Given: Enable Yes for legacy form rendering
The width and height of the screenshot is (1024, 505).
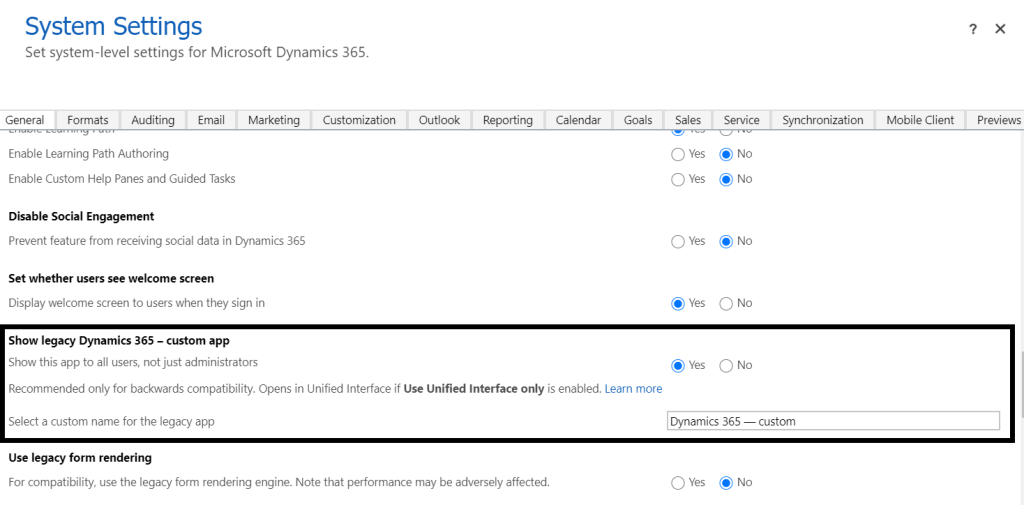Looking at the screenshot, I should pyautogui.click(x=679, y=482).
